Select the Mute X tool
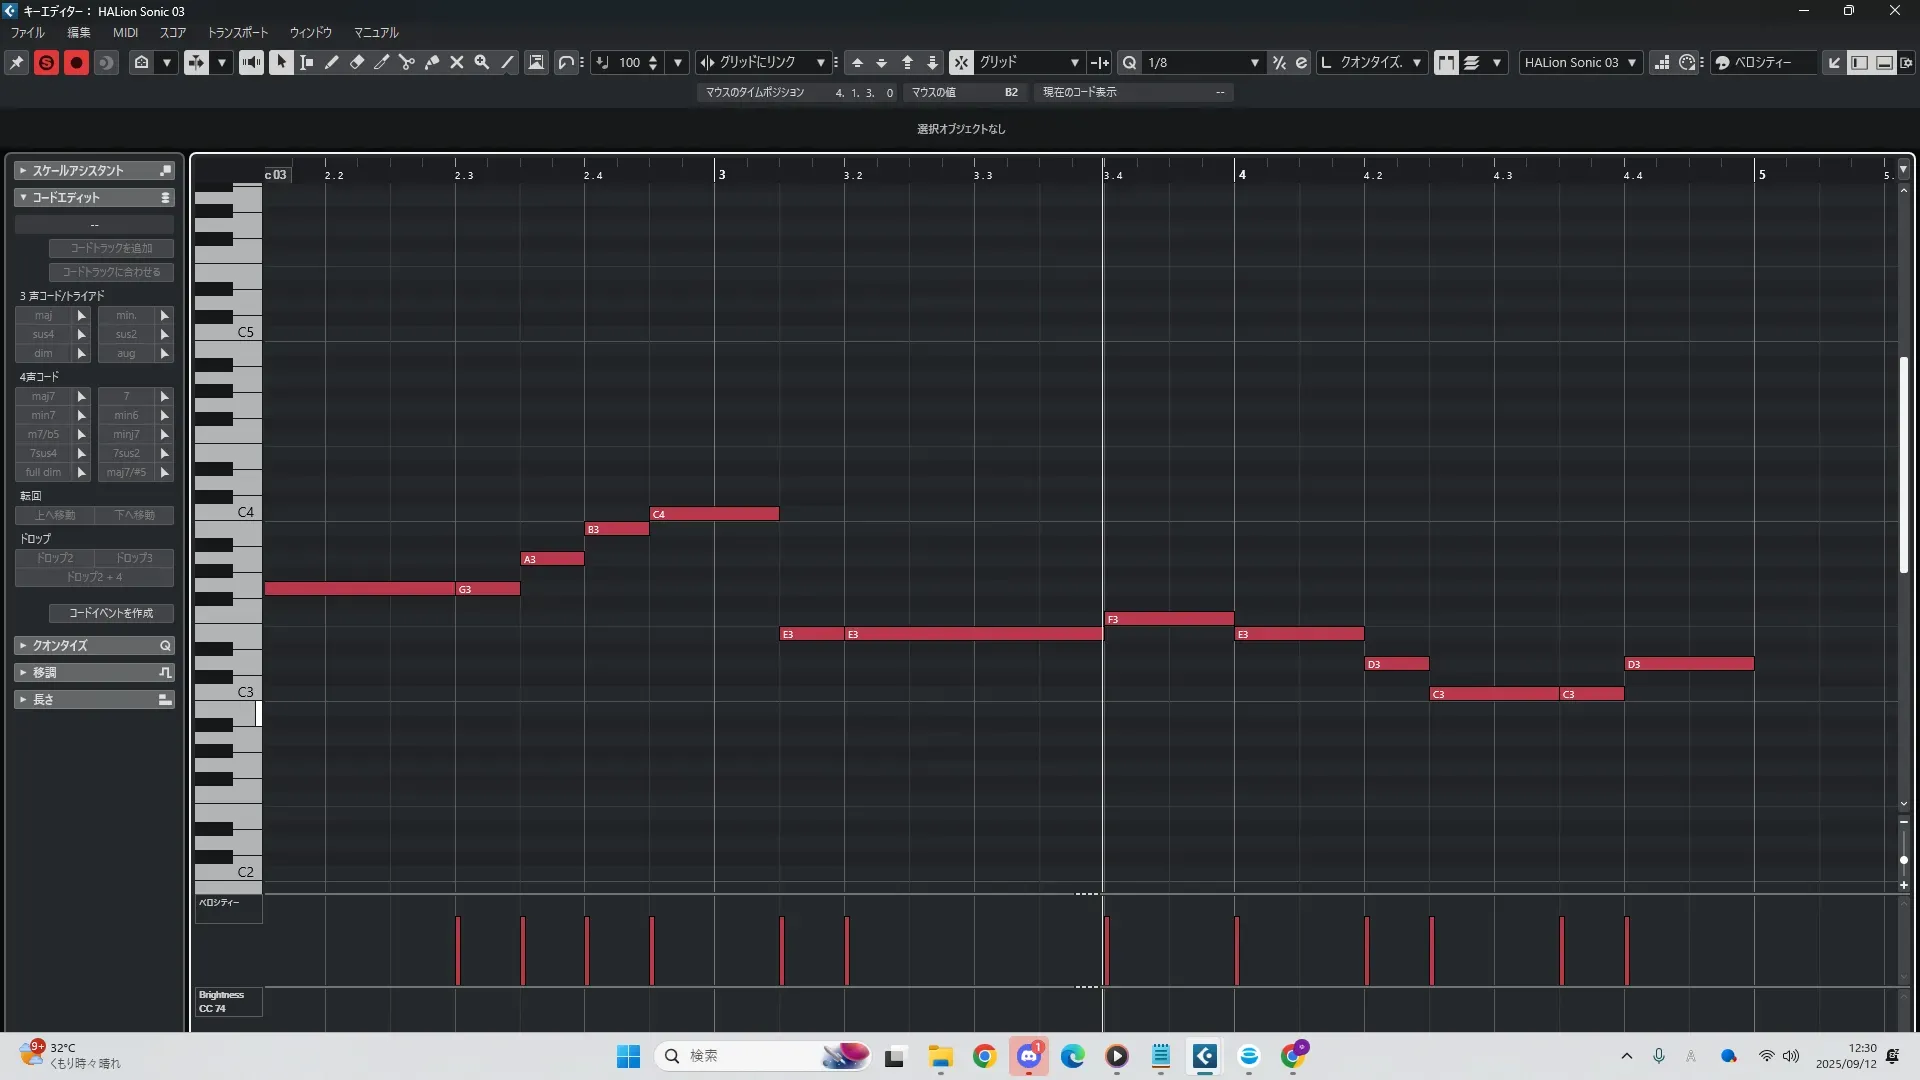Image resolution: width=1920 pixels, height=1080 pixels. tap(457, 62)
